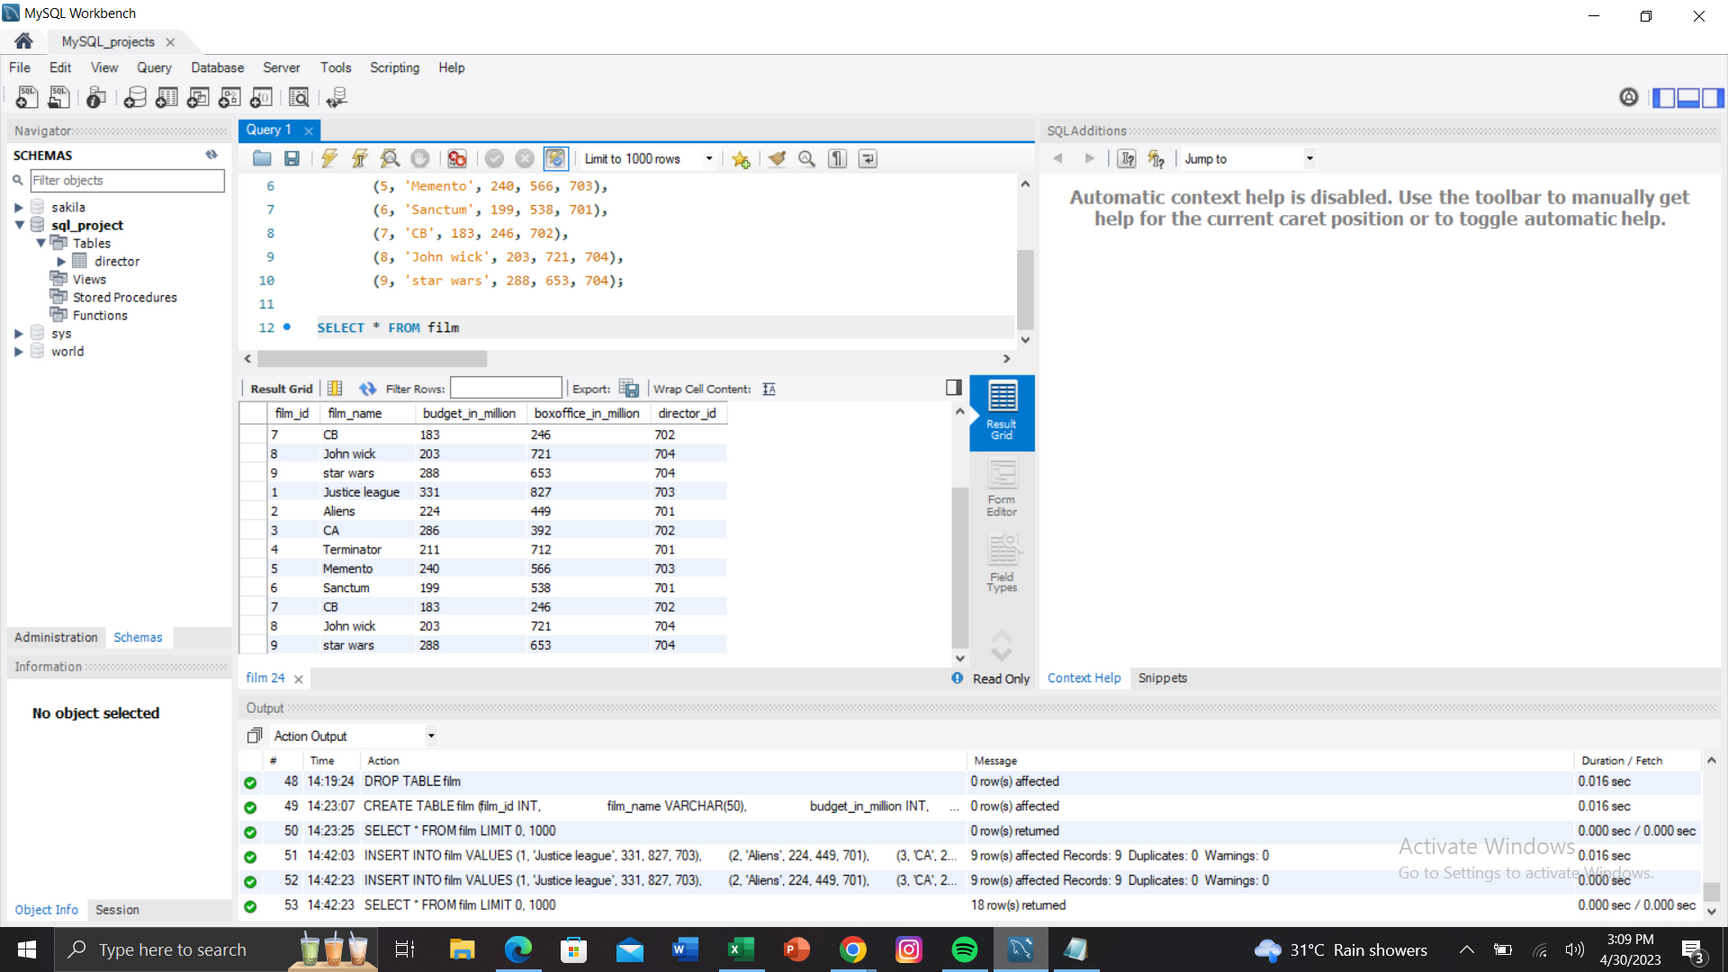This screenshot has height=972, width=1728.
Task: Refresh schemas list icon
Action: [x=212, y=155]
